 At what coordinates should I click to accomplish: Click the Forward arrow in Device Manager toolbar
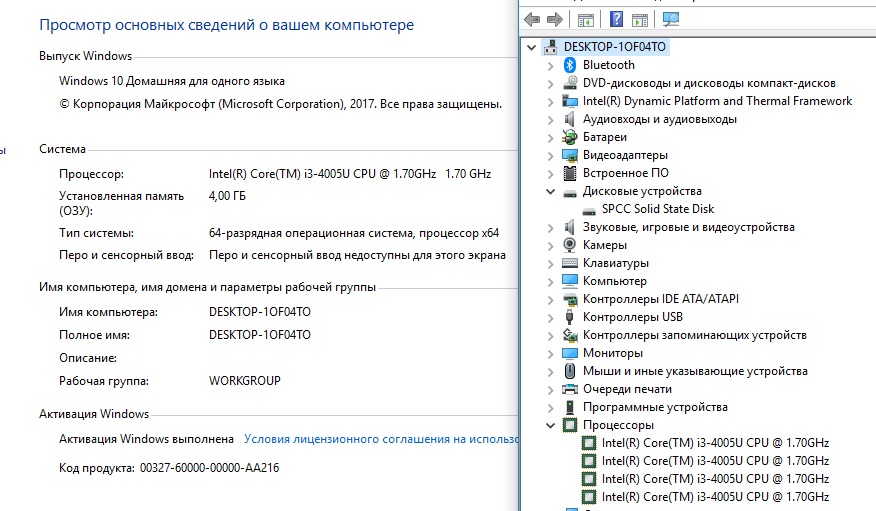click(x=553, y=19)
